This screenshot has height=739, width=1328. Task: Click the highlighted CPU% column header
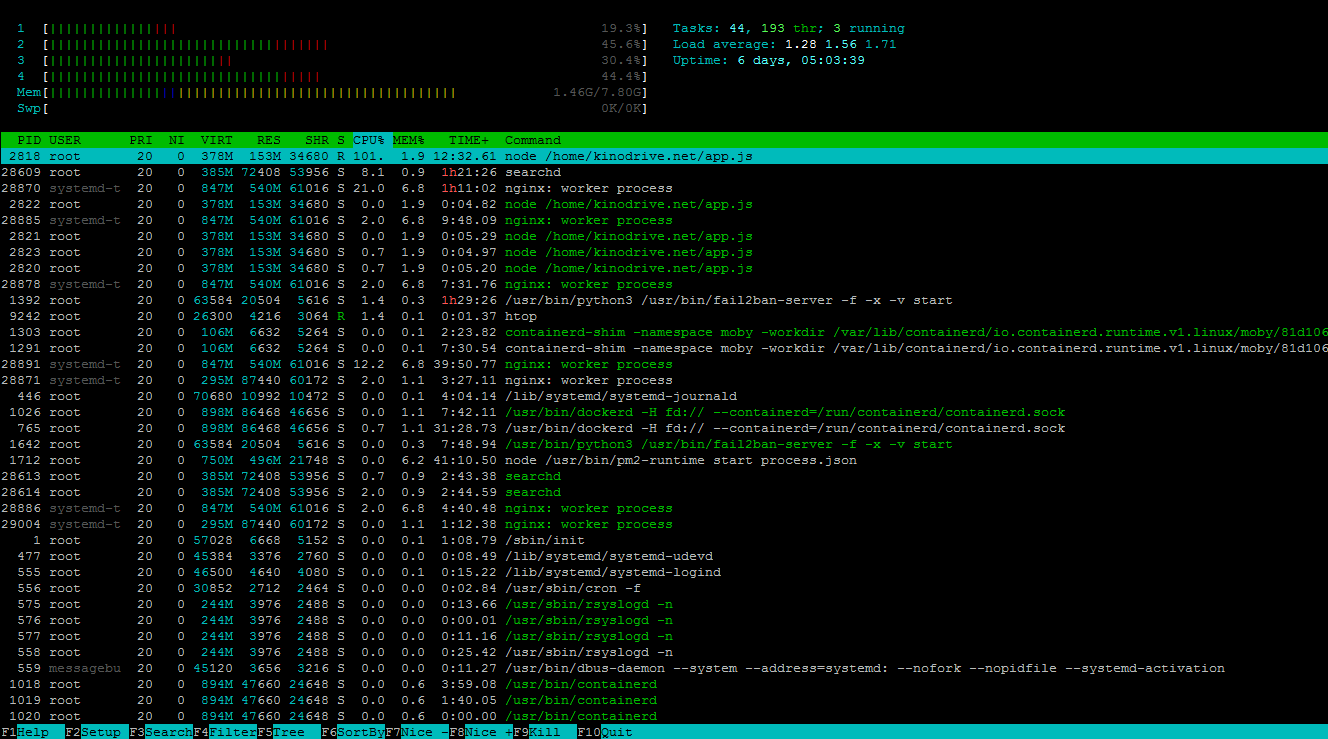pyautogui.click(x=369, y=140)
